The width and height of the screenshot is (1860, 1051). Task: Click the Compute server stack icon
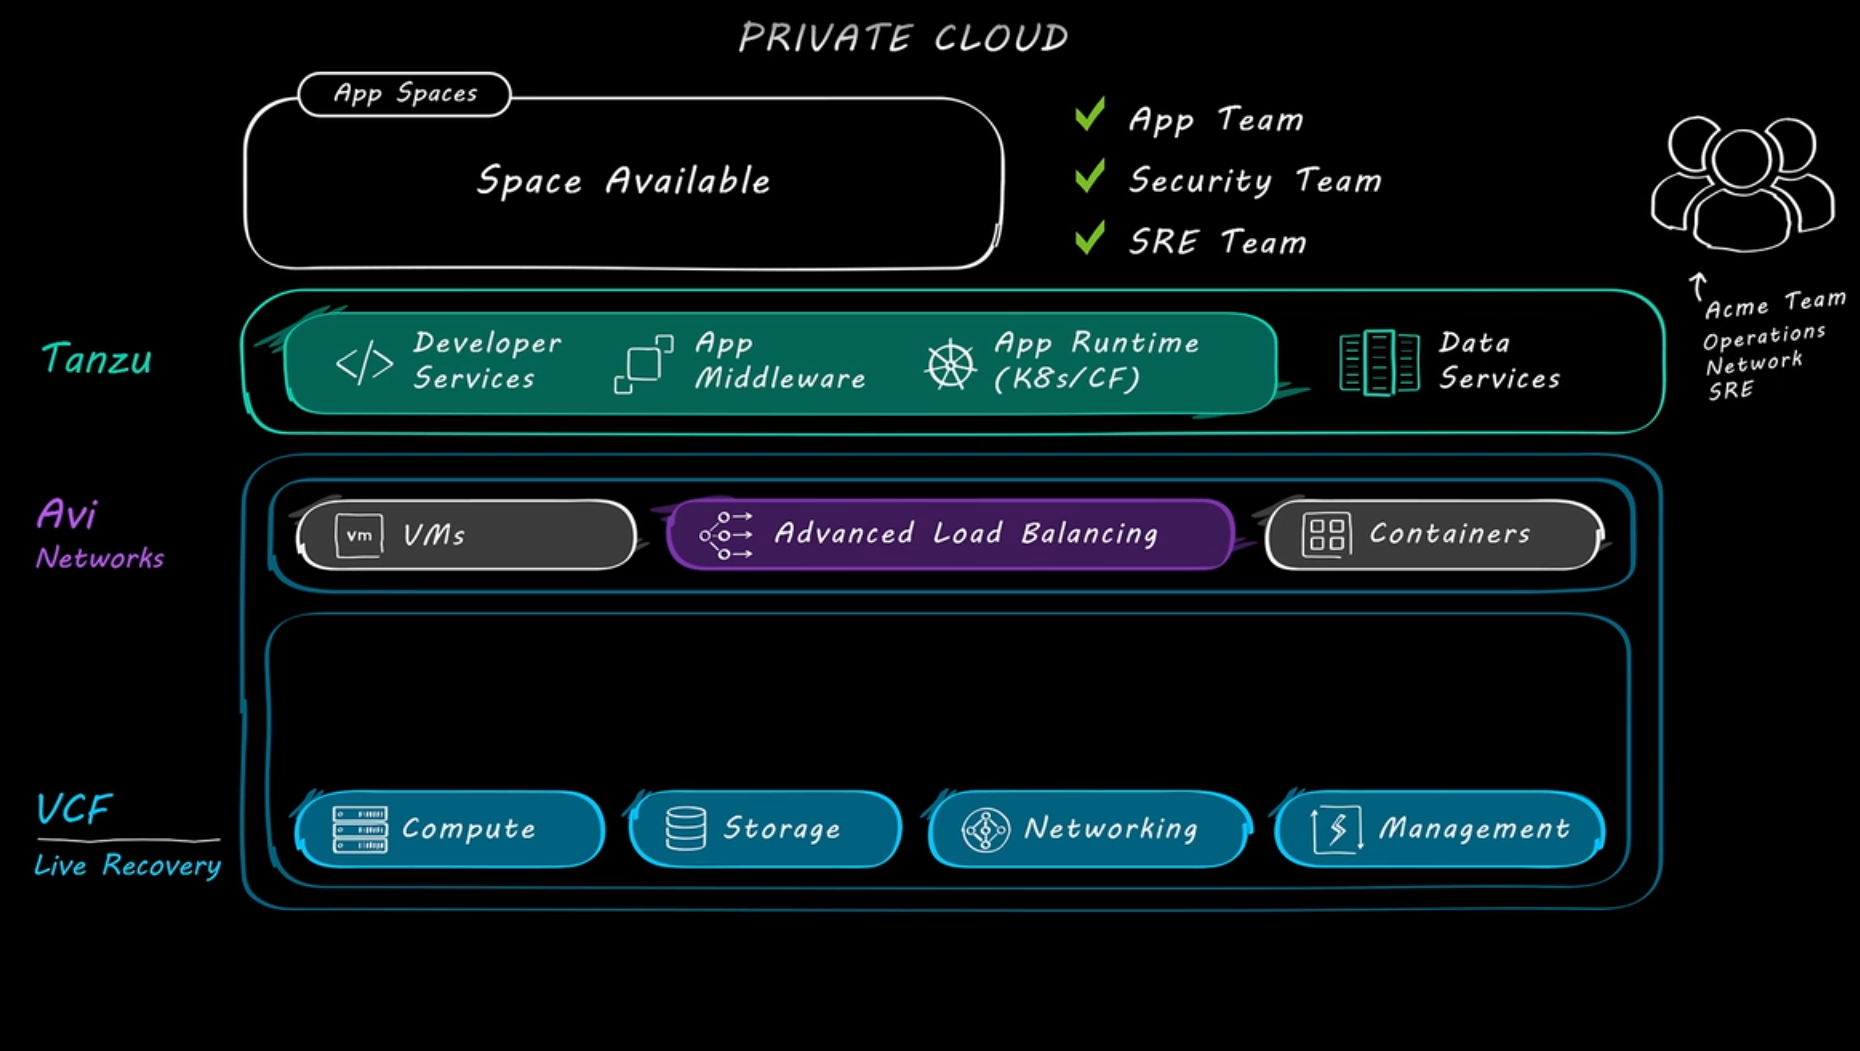coord(360,829)
